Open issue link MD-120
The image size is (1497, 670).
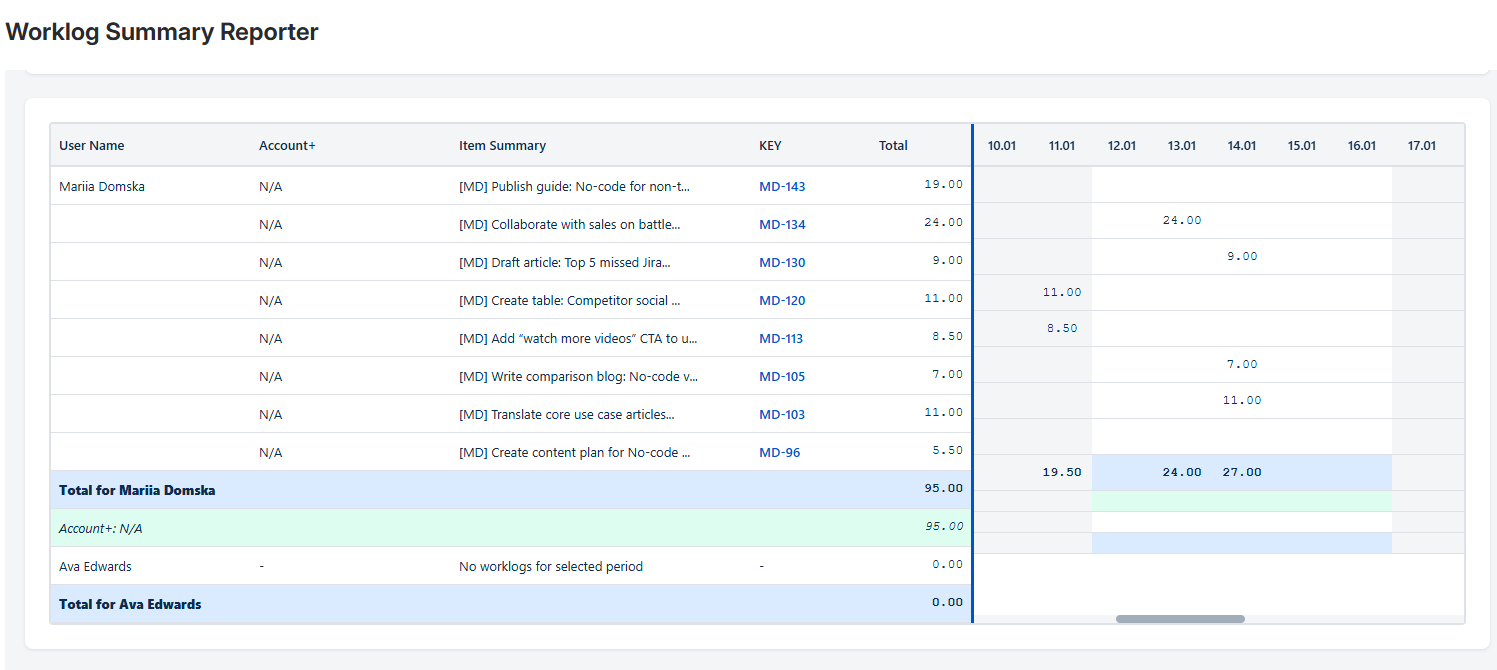(782, 300)
